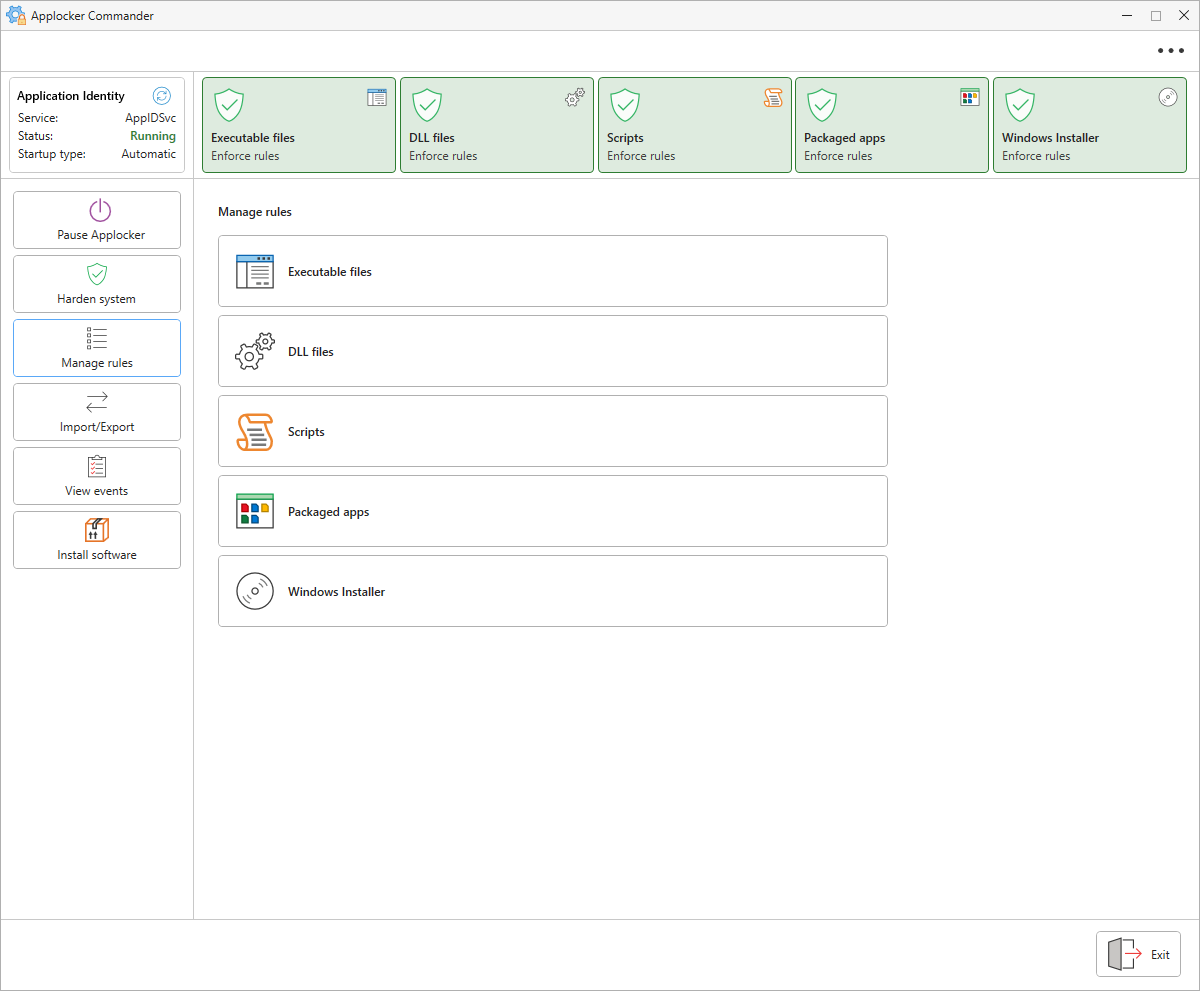1200x991 pixels.
Task: Click the Packaged apps tiles icon in rules list
Action: coord(255,511)
